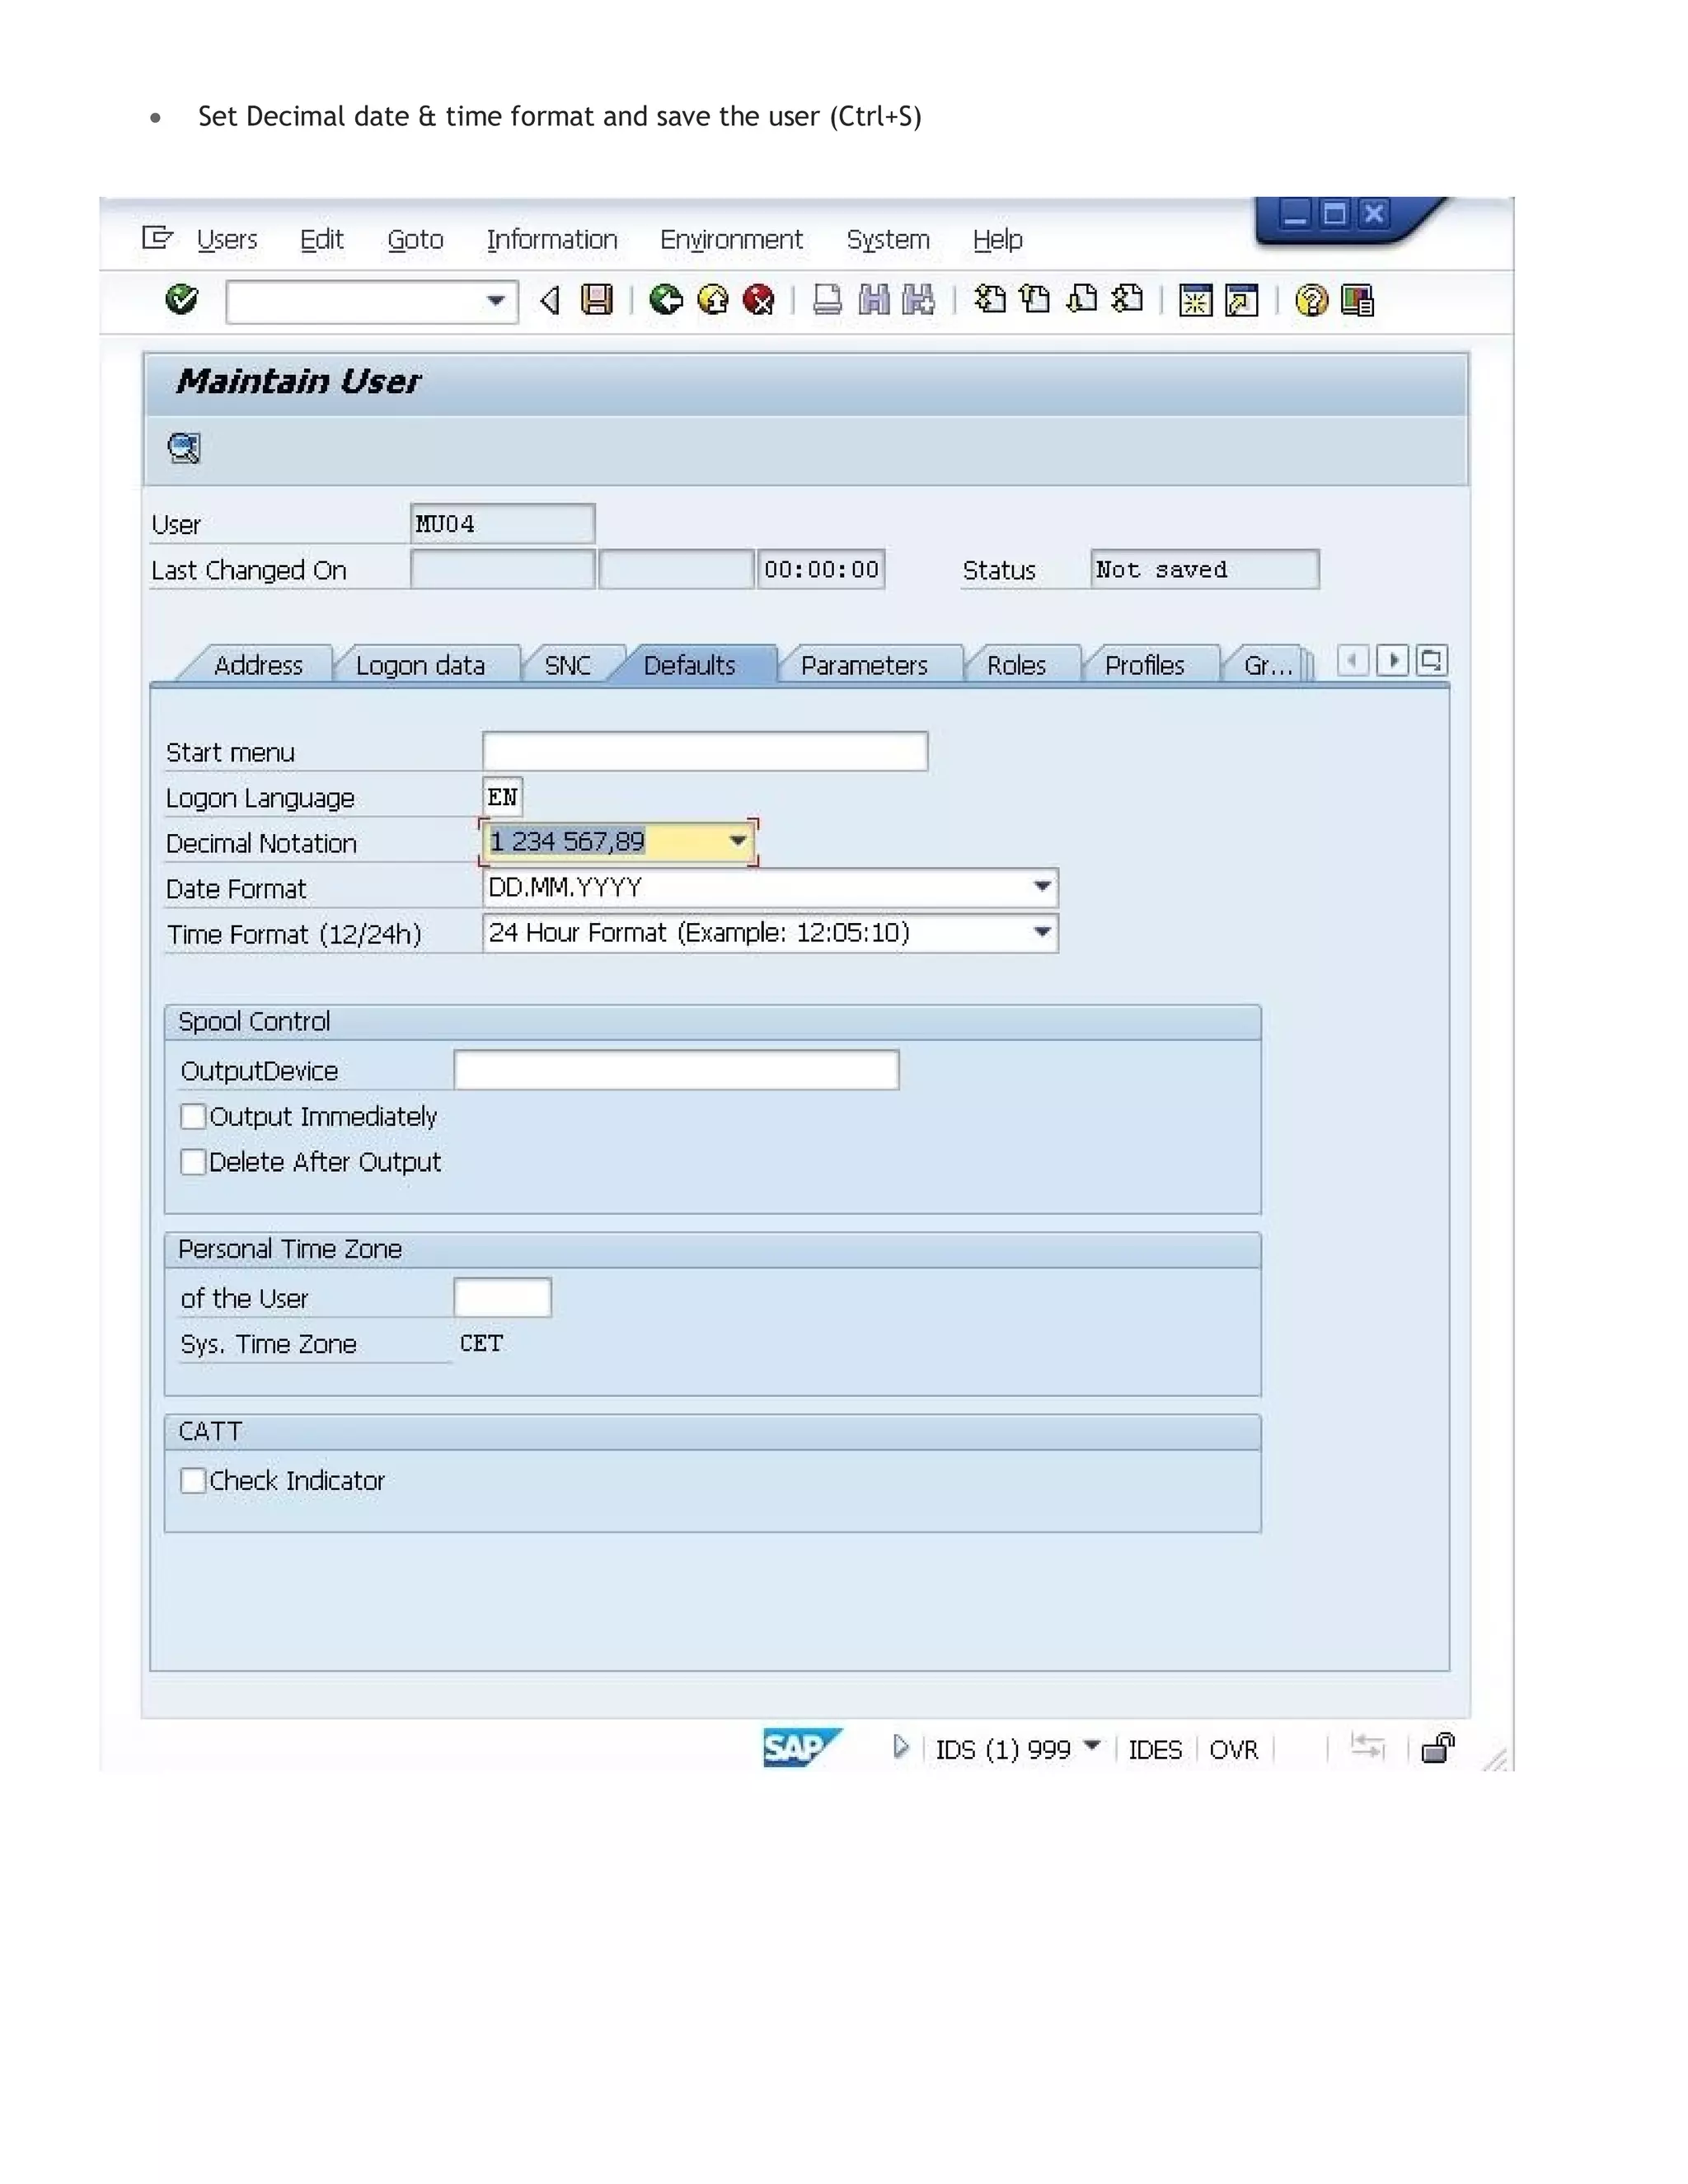Open the IDS (1) 999 system dropdown
This screenshot has width=1688, height=2184.
coord(1092,1746)
